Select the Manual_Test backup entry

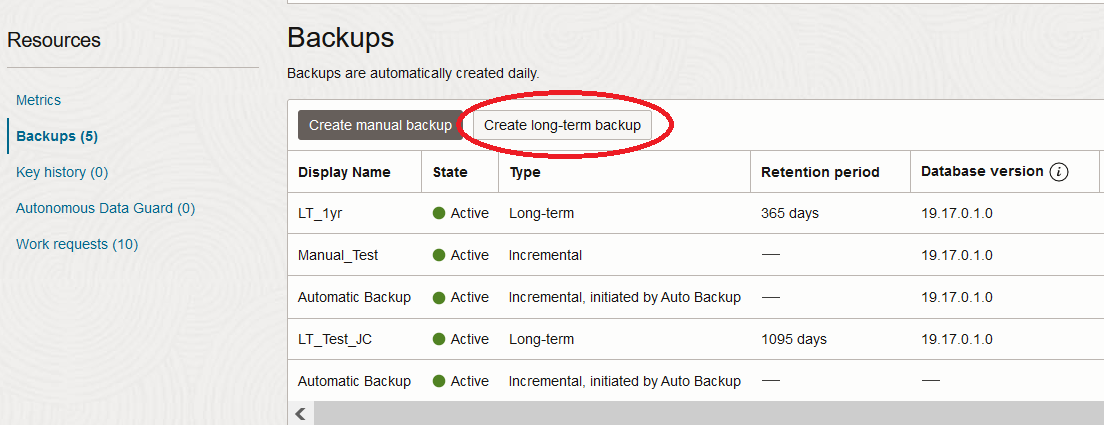click(x=338, y=255)
